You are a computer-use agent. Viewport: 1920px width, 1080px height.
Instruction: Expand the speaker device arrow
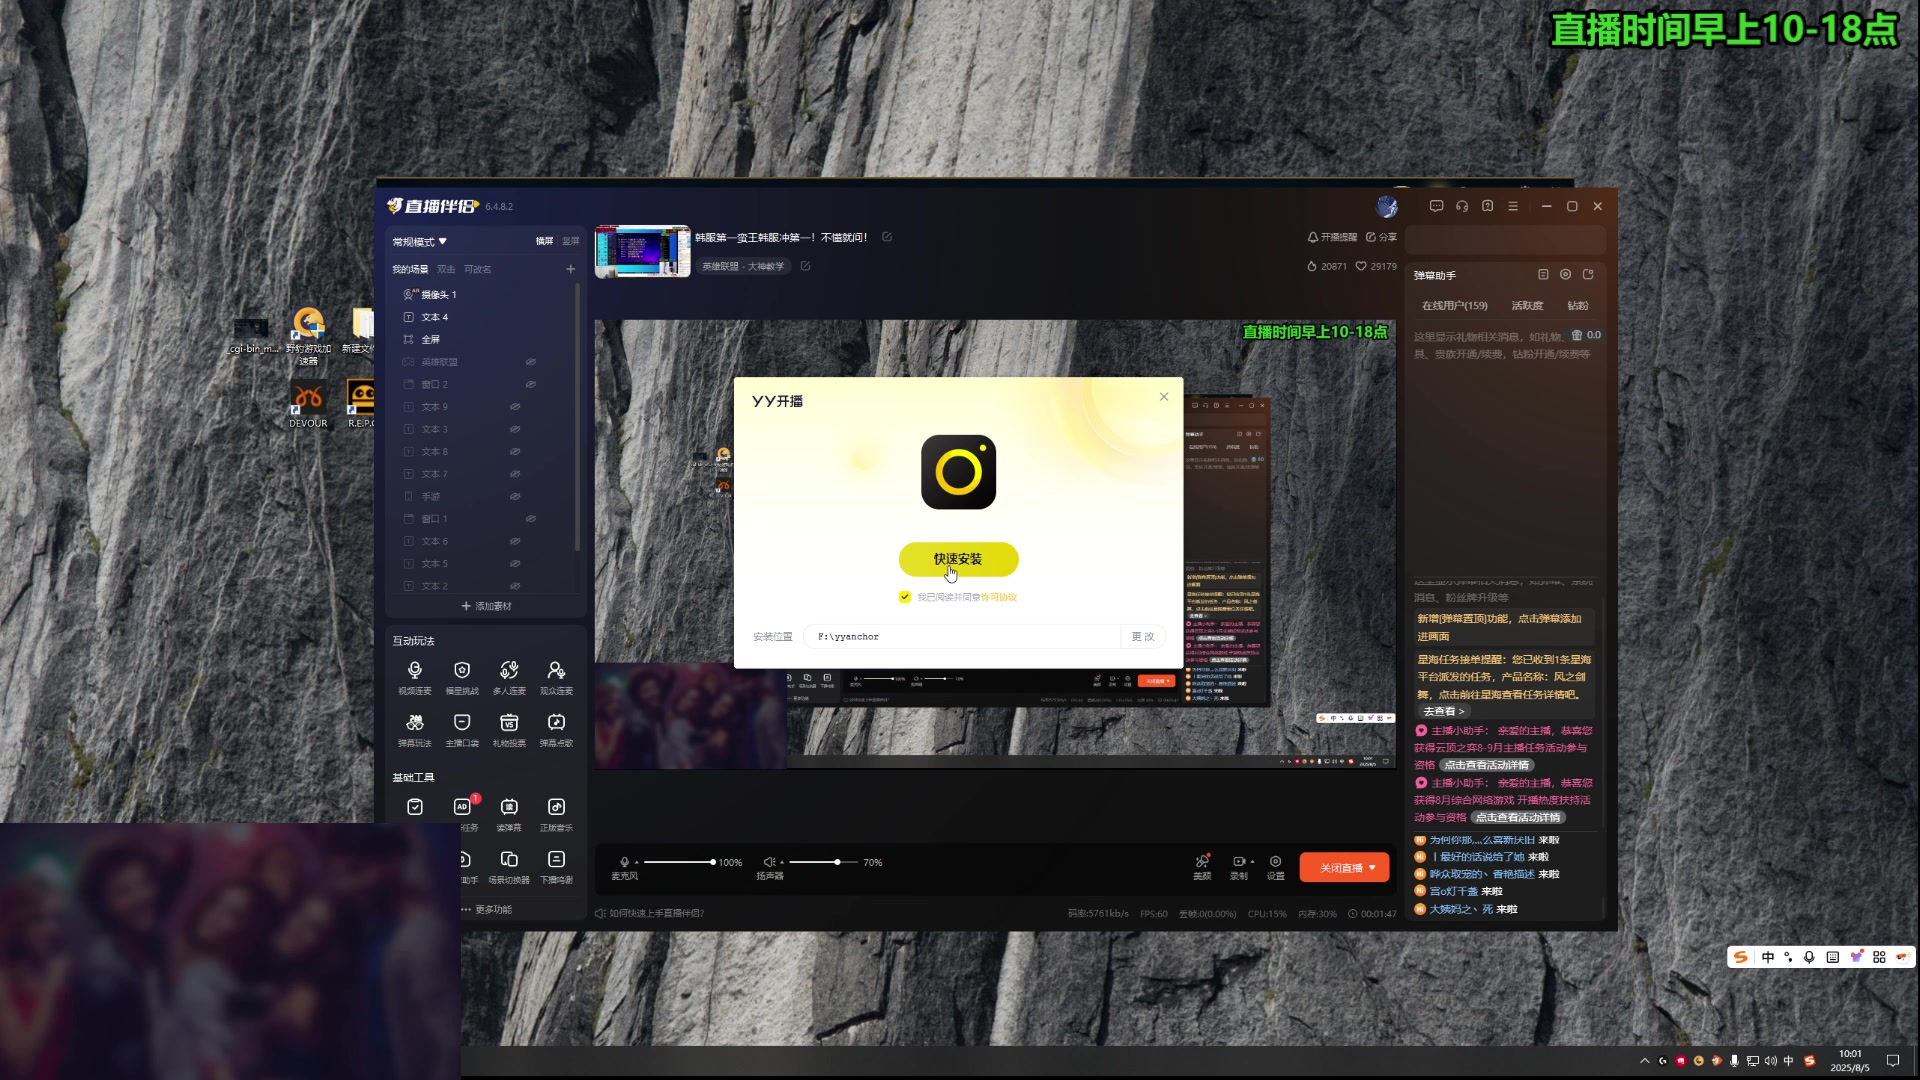pyautogui.click(x=782, y=862)
